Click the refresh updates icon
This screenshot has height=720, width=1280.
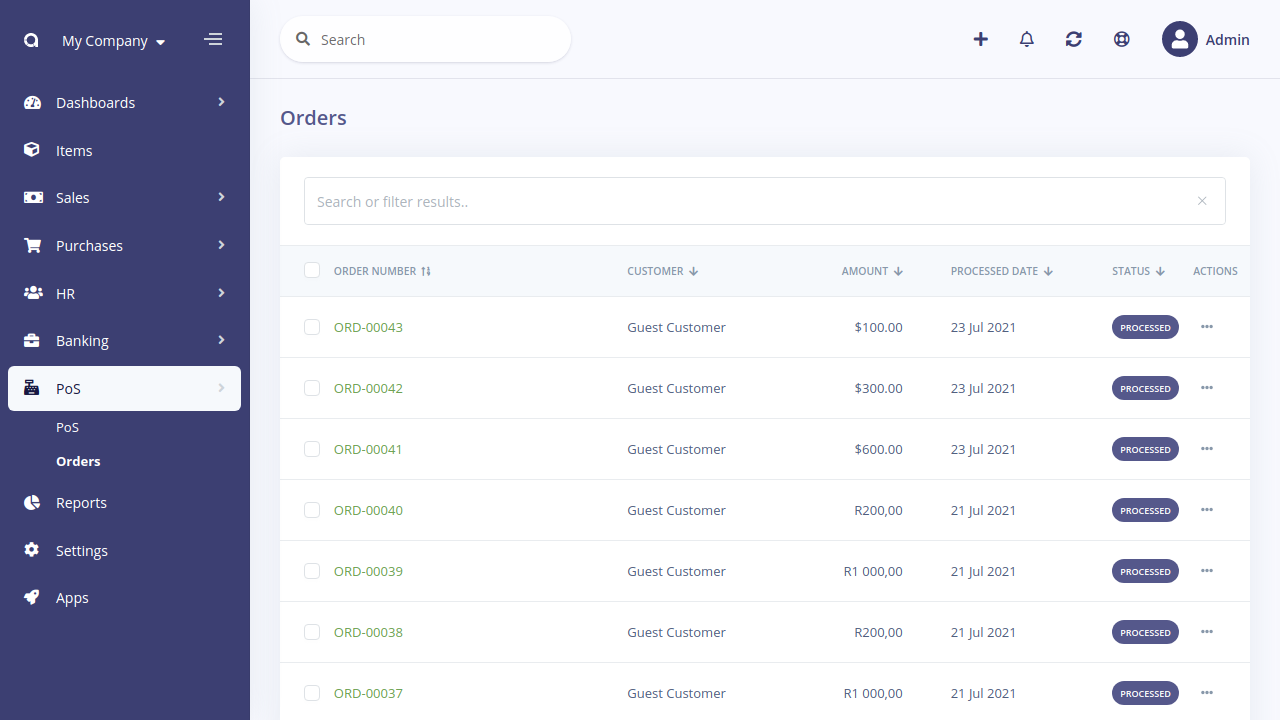(x=1074, y=39)
